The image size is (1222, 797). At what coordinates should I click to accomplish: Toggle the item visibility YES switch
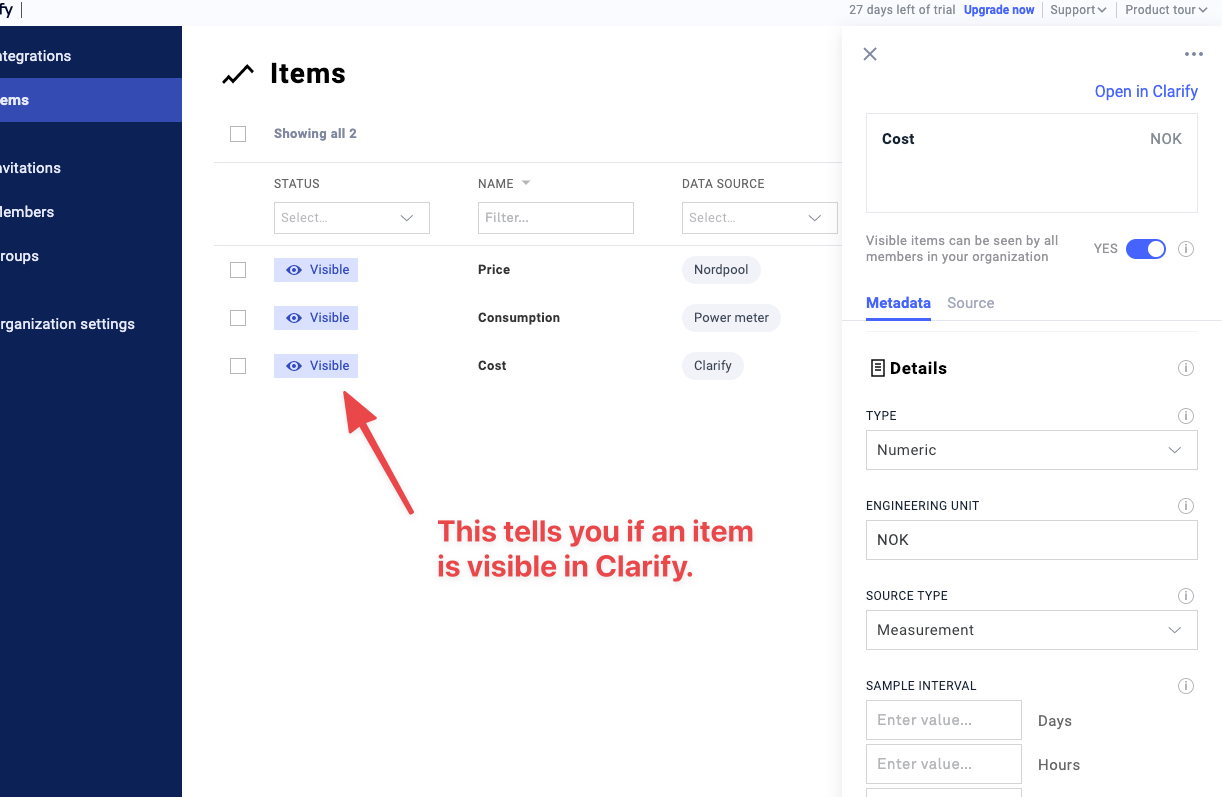(1145, 249)
